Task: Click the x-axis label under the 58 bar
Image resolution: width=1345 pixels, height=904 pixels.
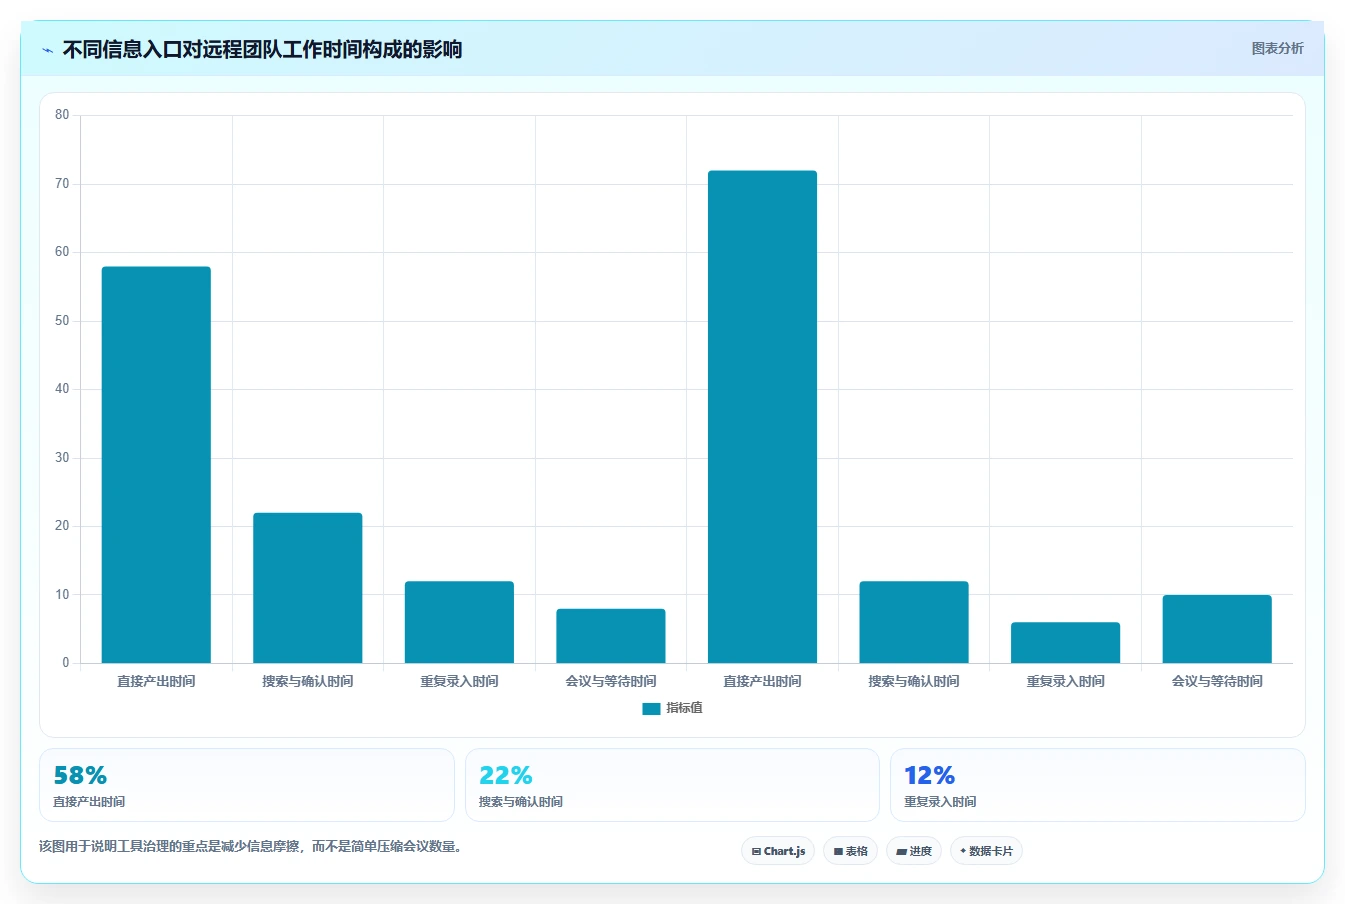Action: pyautogui.click(x=156, y=681)
